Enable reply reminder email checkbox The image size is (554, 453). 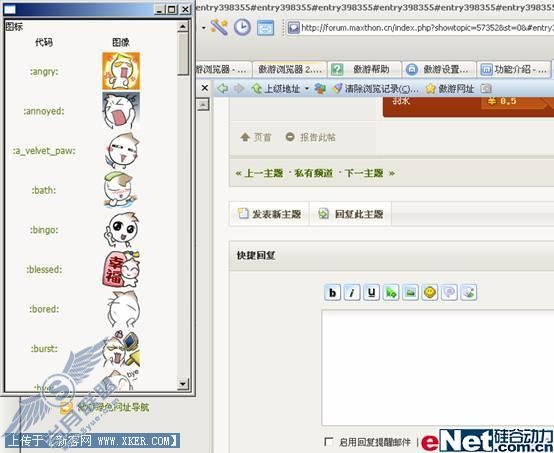[x=328, y=441]
